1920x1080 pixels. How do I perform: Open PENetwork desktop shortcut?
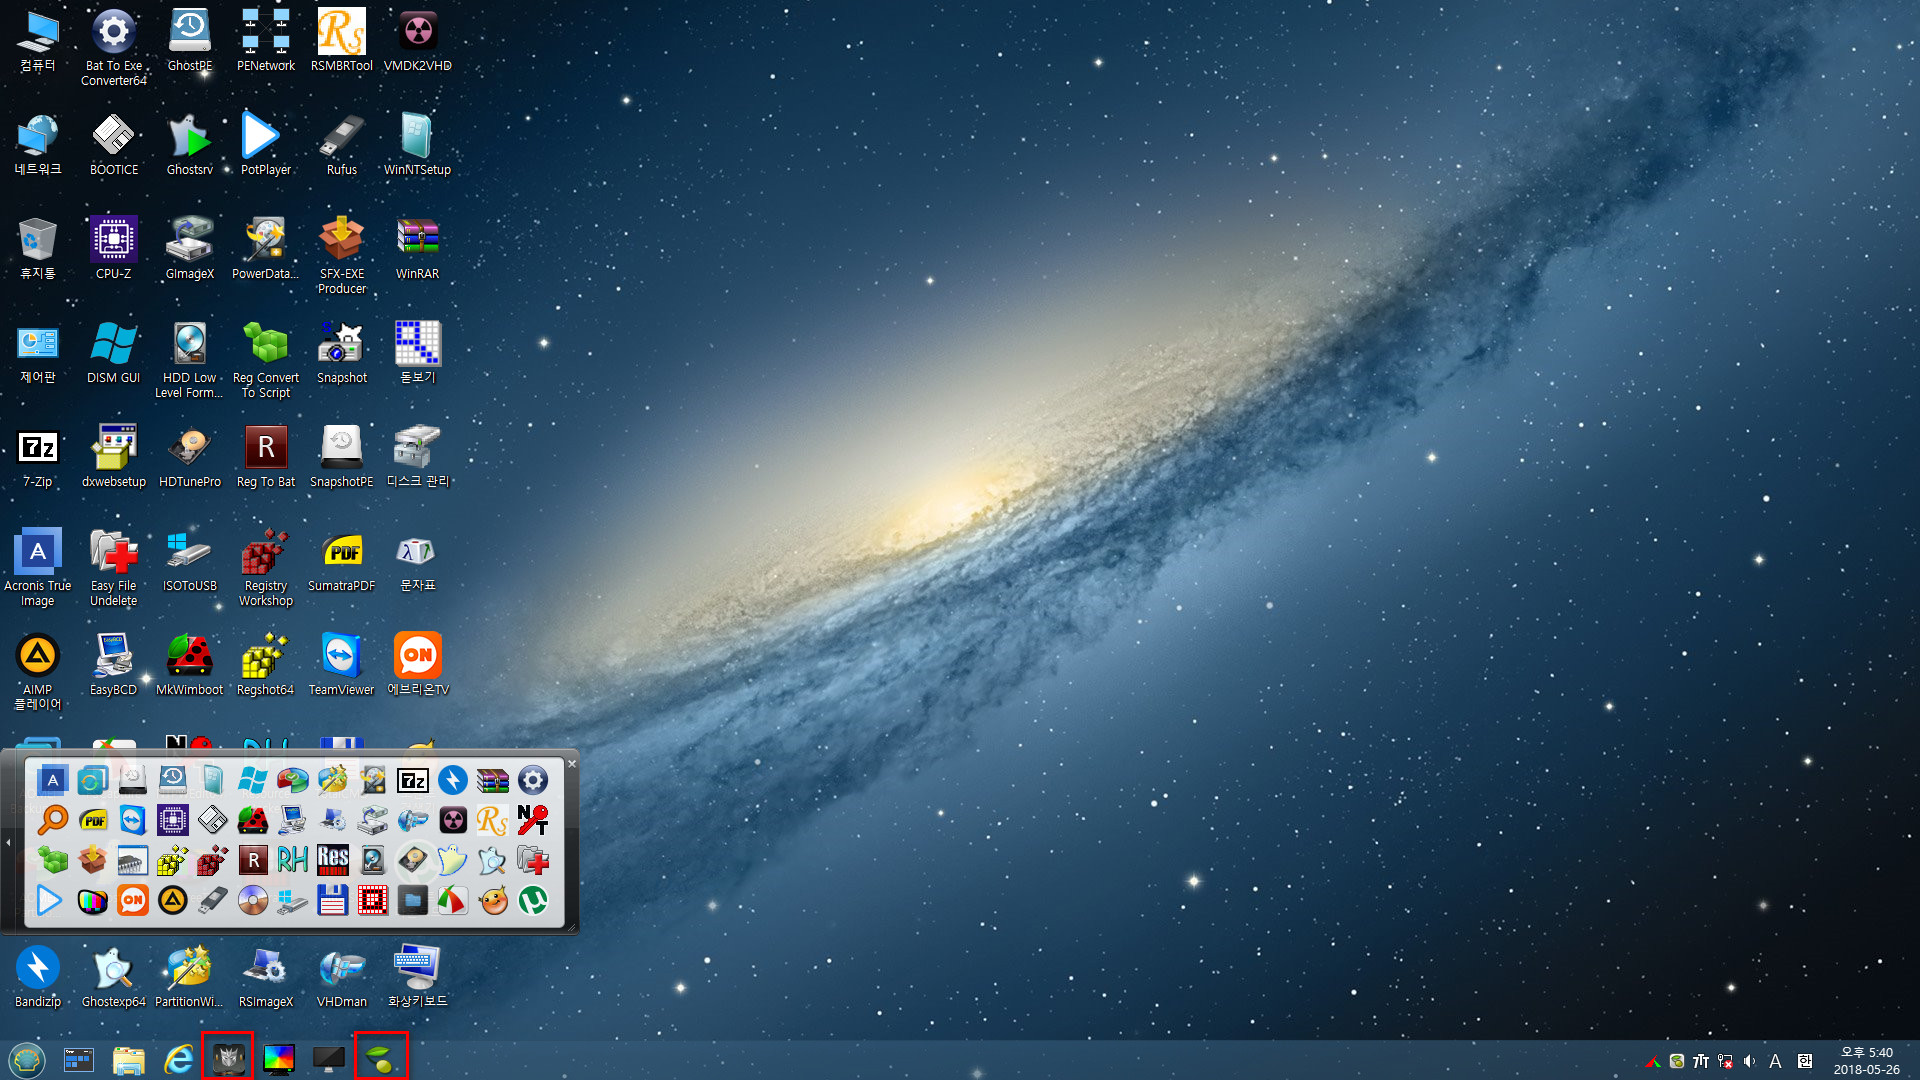coord(266,40)
